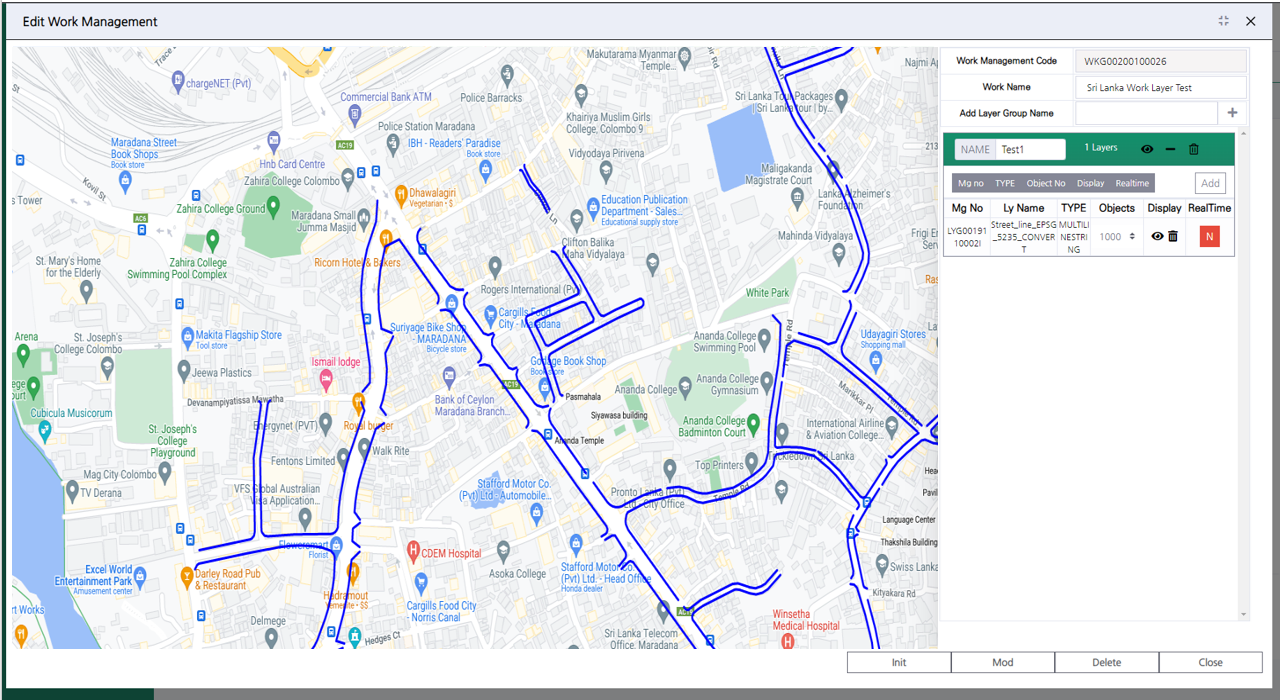The height and width of the screenshot is (700, 1280).
Task: Restore window size using the shrink icon
Action: 1224,21
